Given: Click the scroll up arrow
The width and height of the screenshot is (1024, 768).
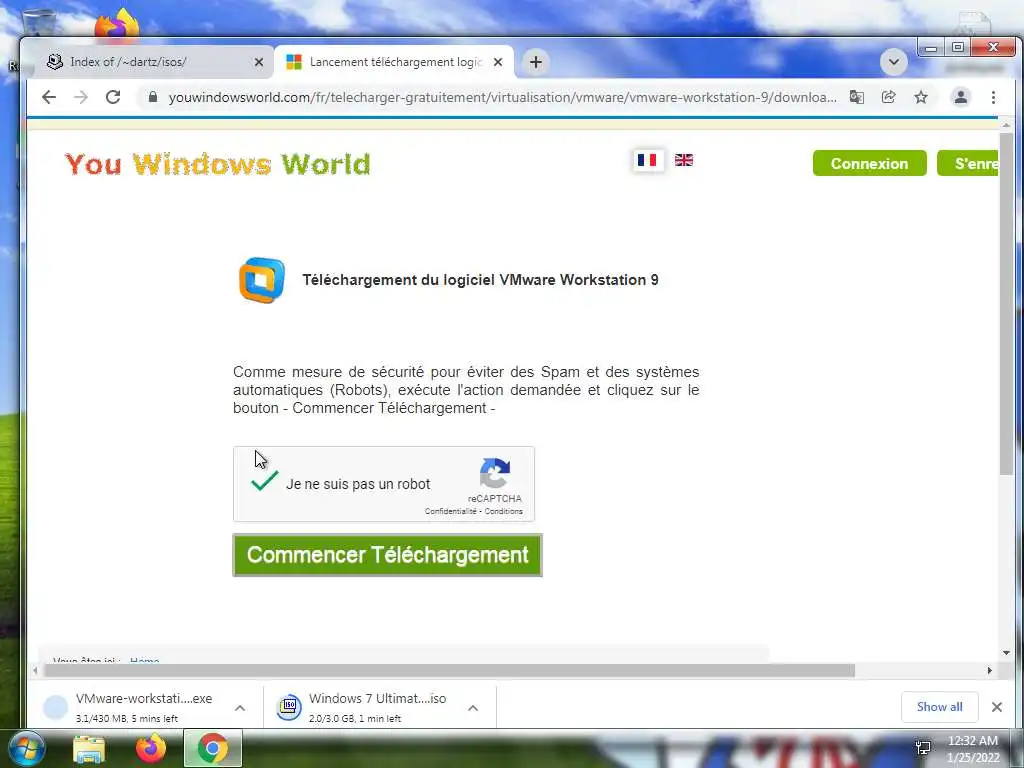Looking at the screenshot, I should click(1006, 124).
